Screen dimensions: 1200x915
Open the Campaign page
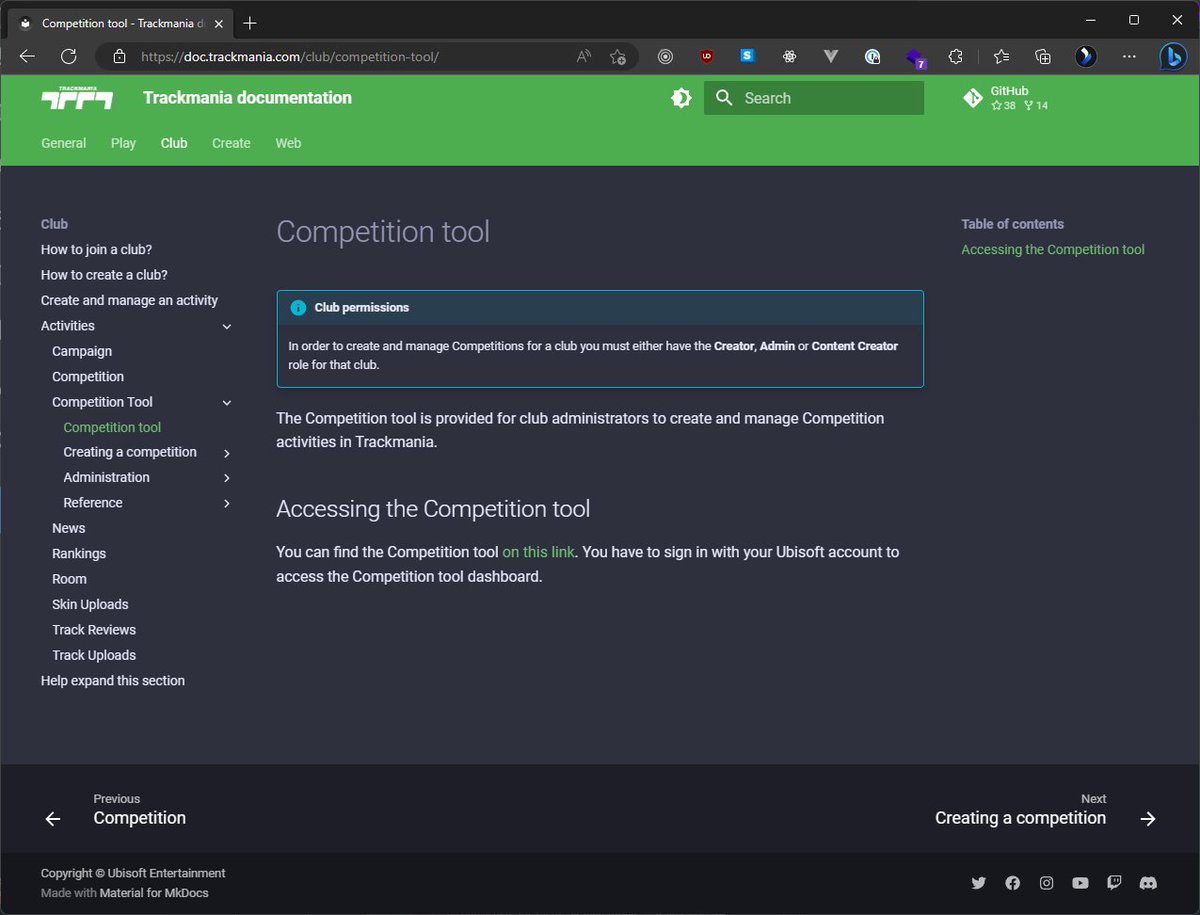click(82, 351)
